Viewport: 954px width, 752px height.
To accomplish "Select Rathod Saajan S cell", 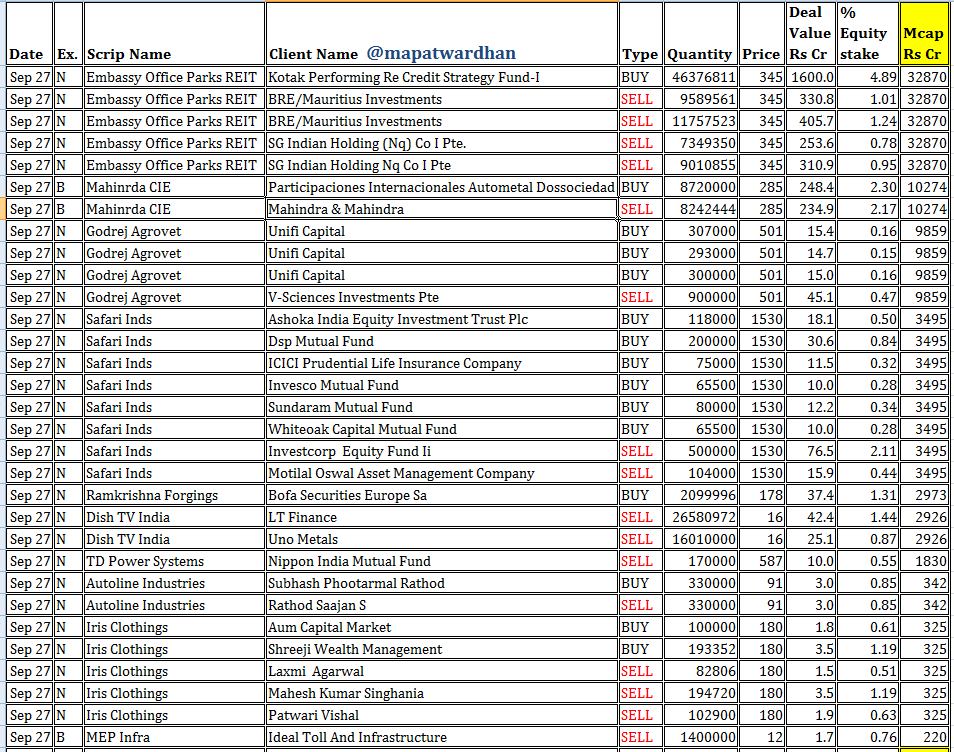I will 442,605.
